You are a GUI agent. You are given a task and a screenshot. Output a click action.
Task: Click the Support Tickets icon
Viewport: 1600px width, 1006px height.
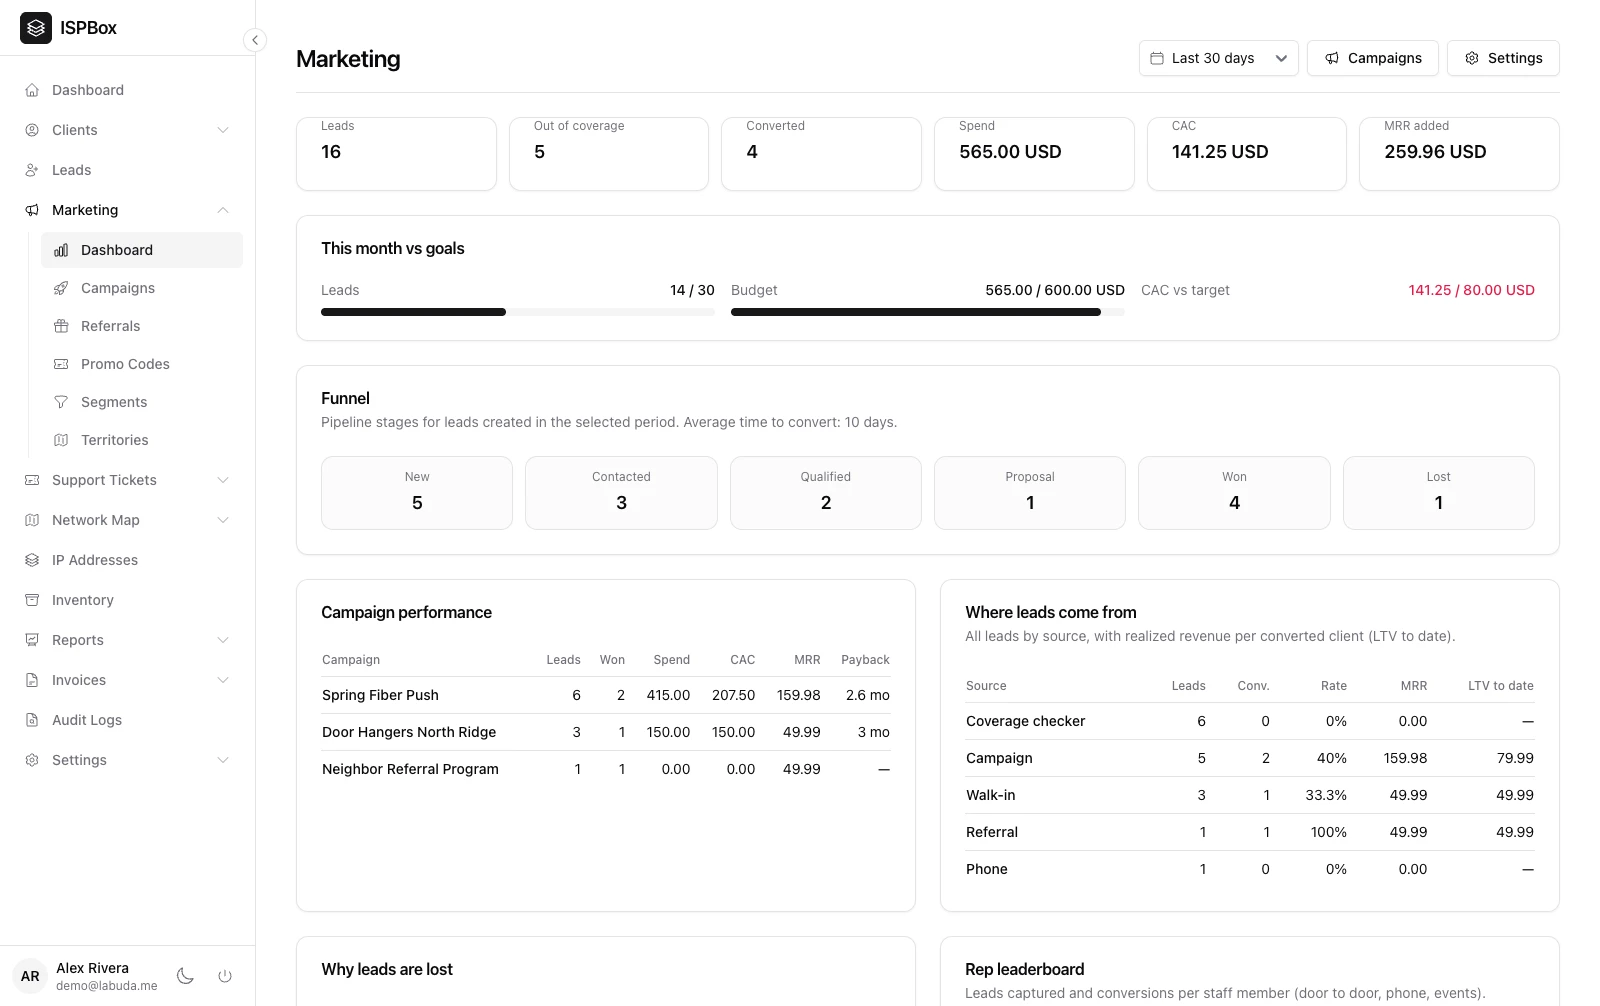pyautogui.click(x=32, y=480)
